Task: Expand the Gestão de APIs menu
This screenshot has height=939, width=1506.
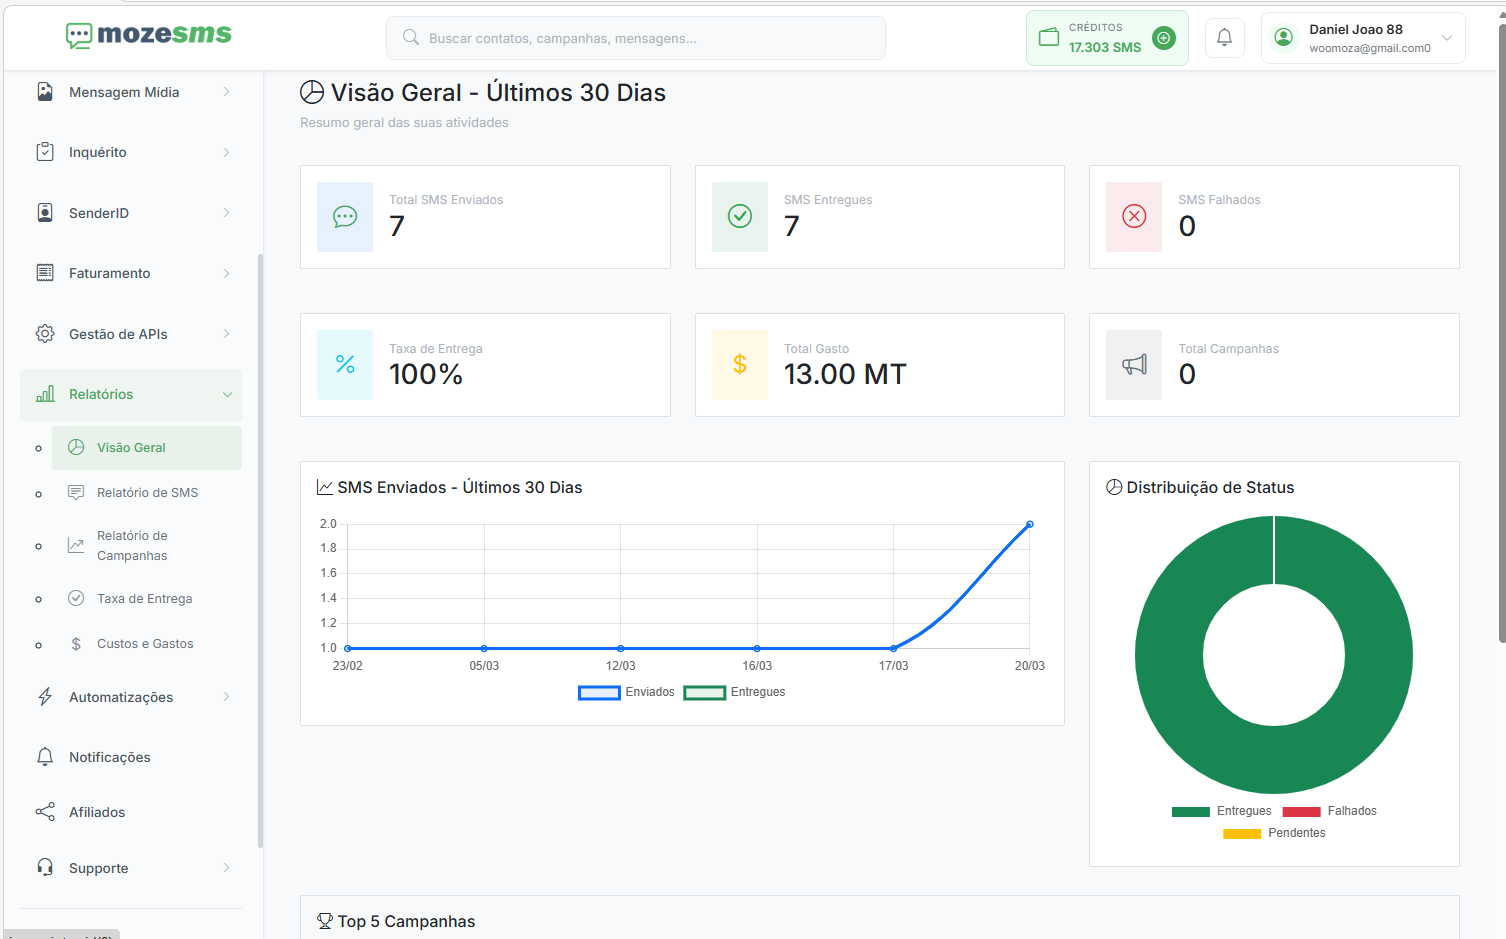Action: pyautogui.click(x=131, y=334)
